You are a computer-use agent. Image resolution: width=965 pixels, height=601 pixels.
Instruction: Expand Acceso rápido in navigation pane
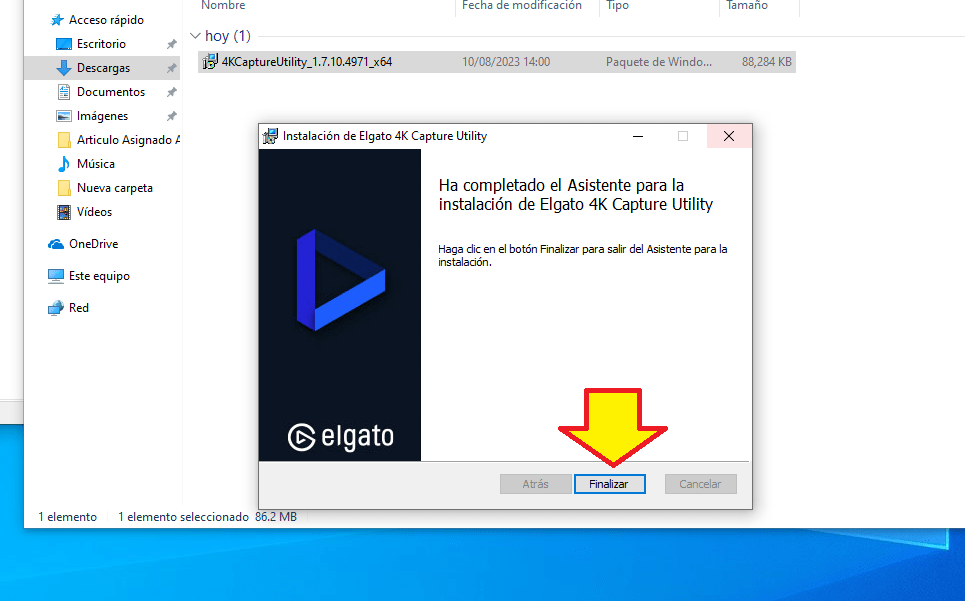pos(105,20)
